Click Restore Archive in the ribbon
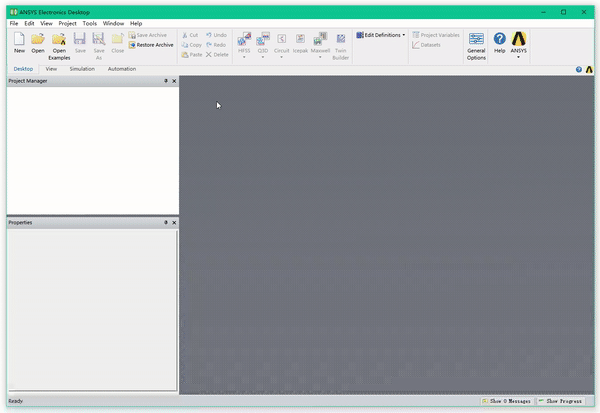 click(x=151, y=45)
